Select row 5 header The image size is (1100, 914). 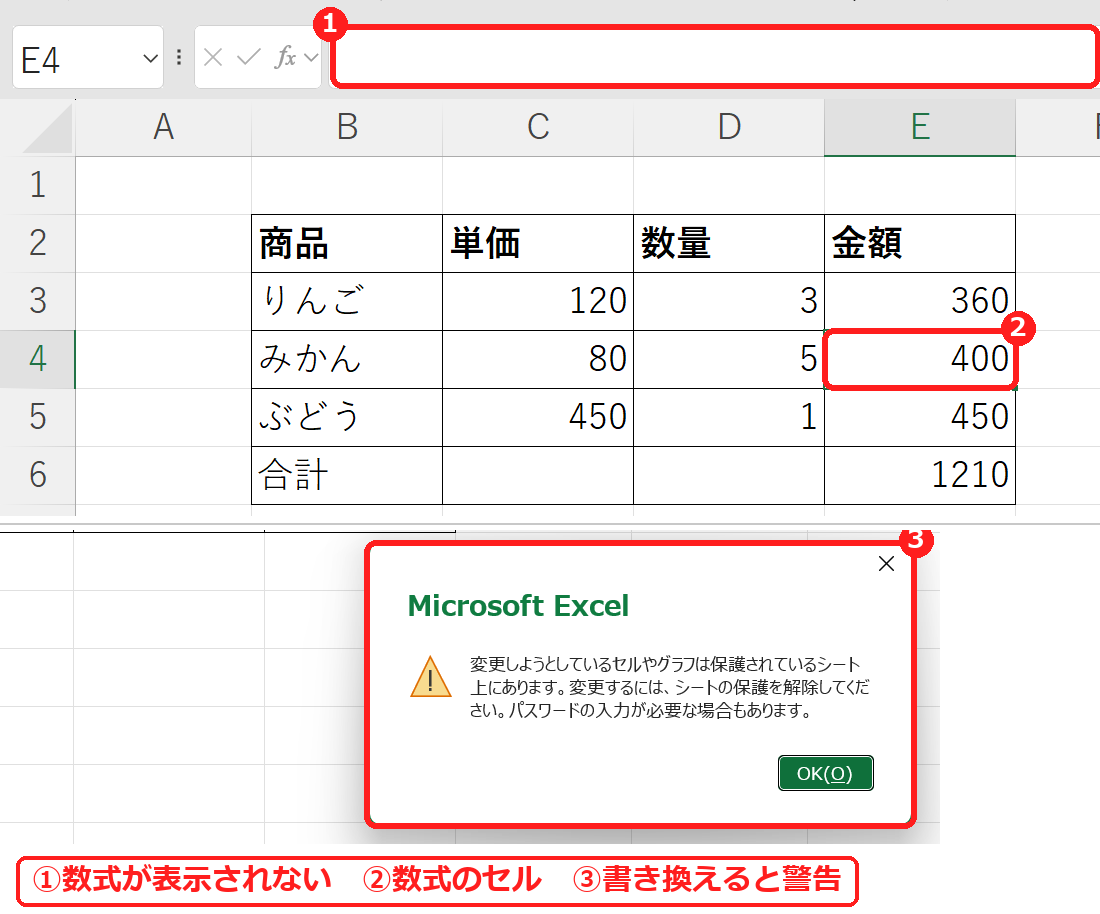(x=37, y=417)
